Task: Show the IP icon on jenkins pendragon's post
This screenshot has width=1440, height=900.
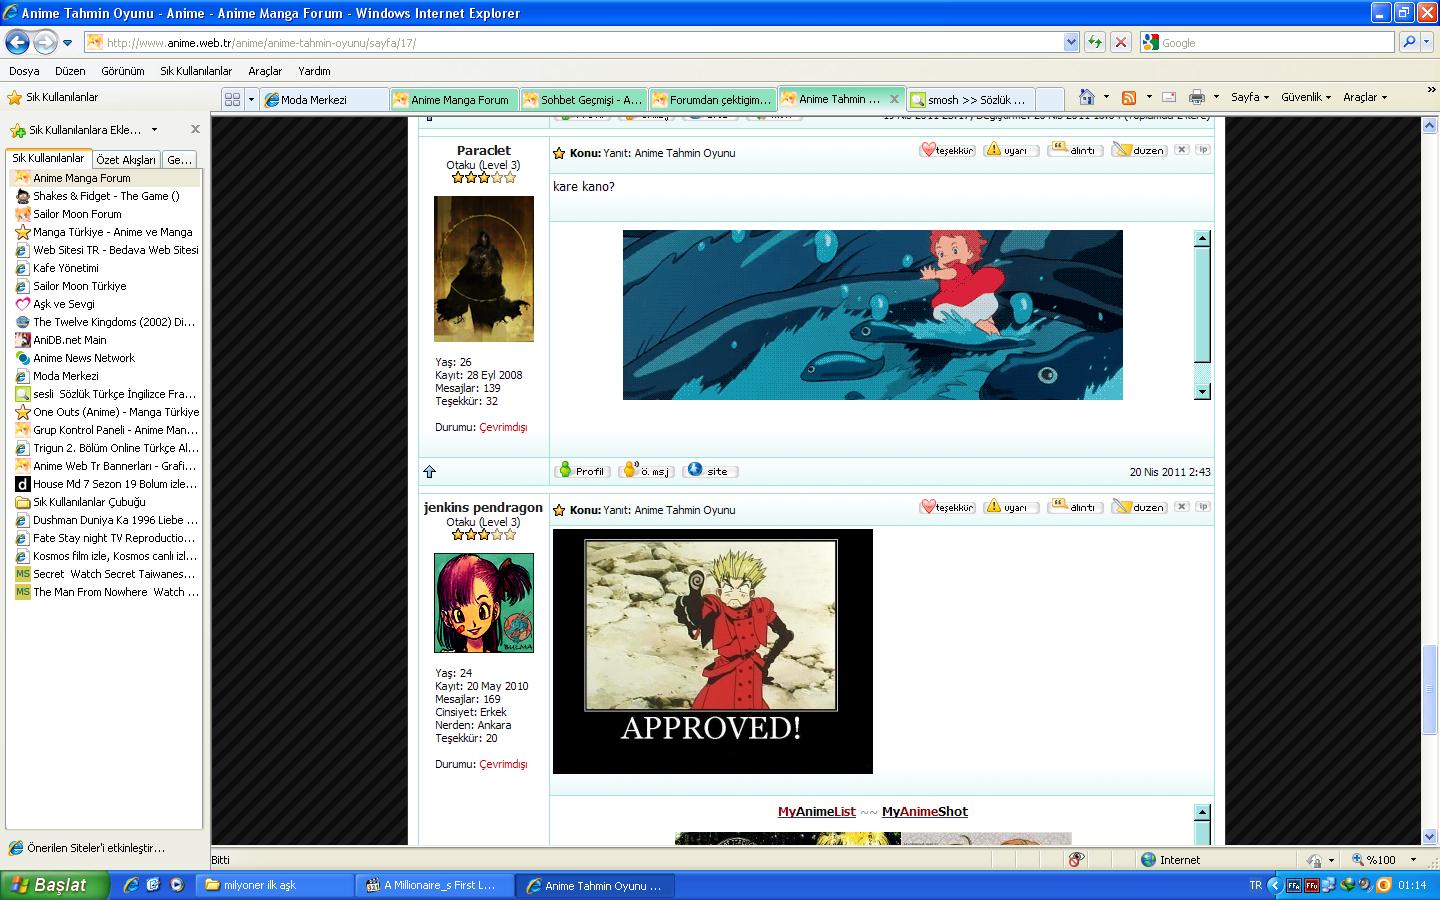Action: pos(1203,506)
